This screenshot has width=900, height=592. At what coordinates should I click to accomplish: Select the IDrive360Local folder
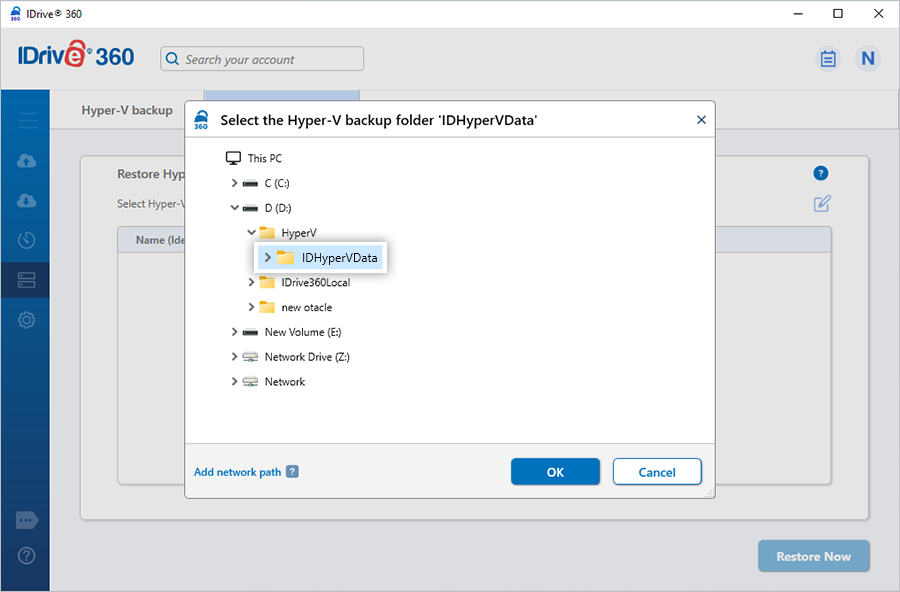pos(315,283)
